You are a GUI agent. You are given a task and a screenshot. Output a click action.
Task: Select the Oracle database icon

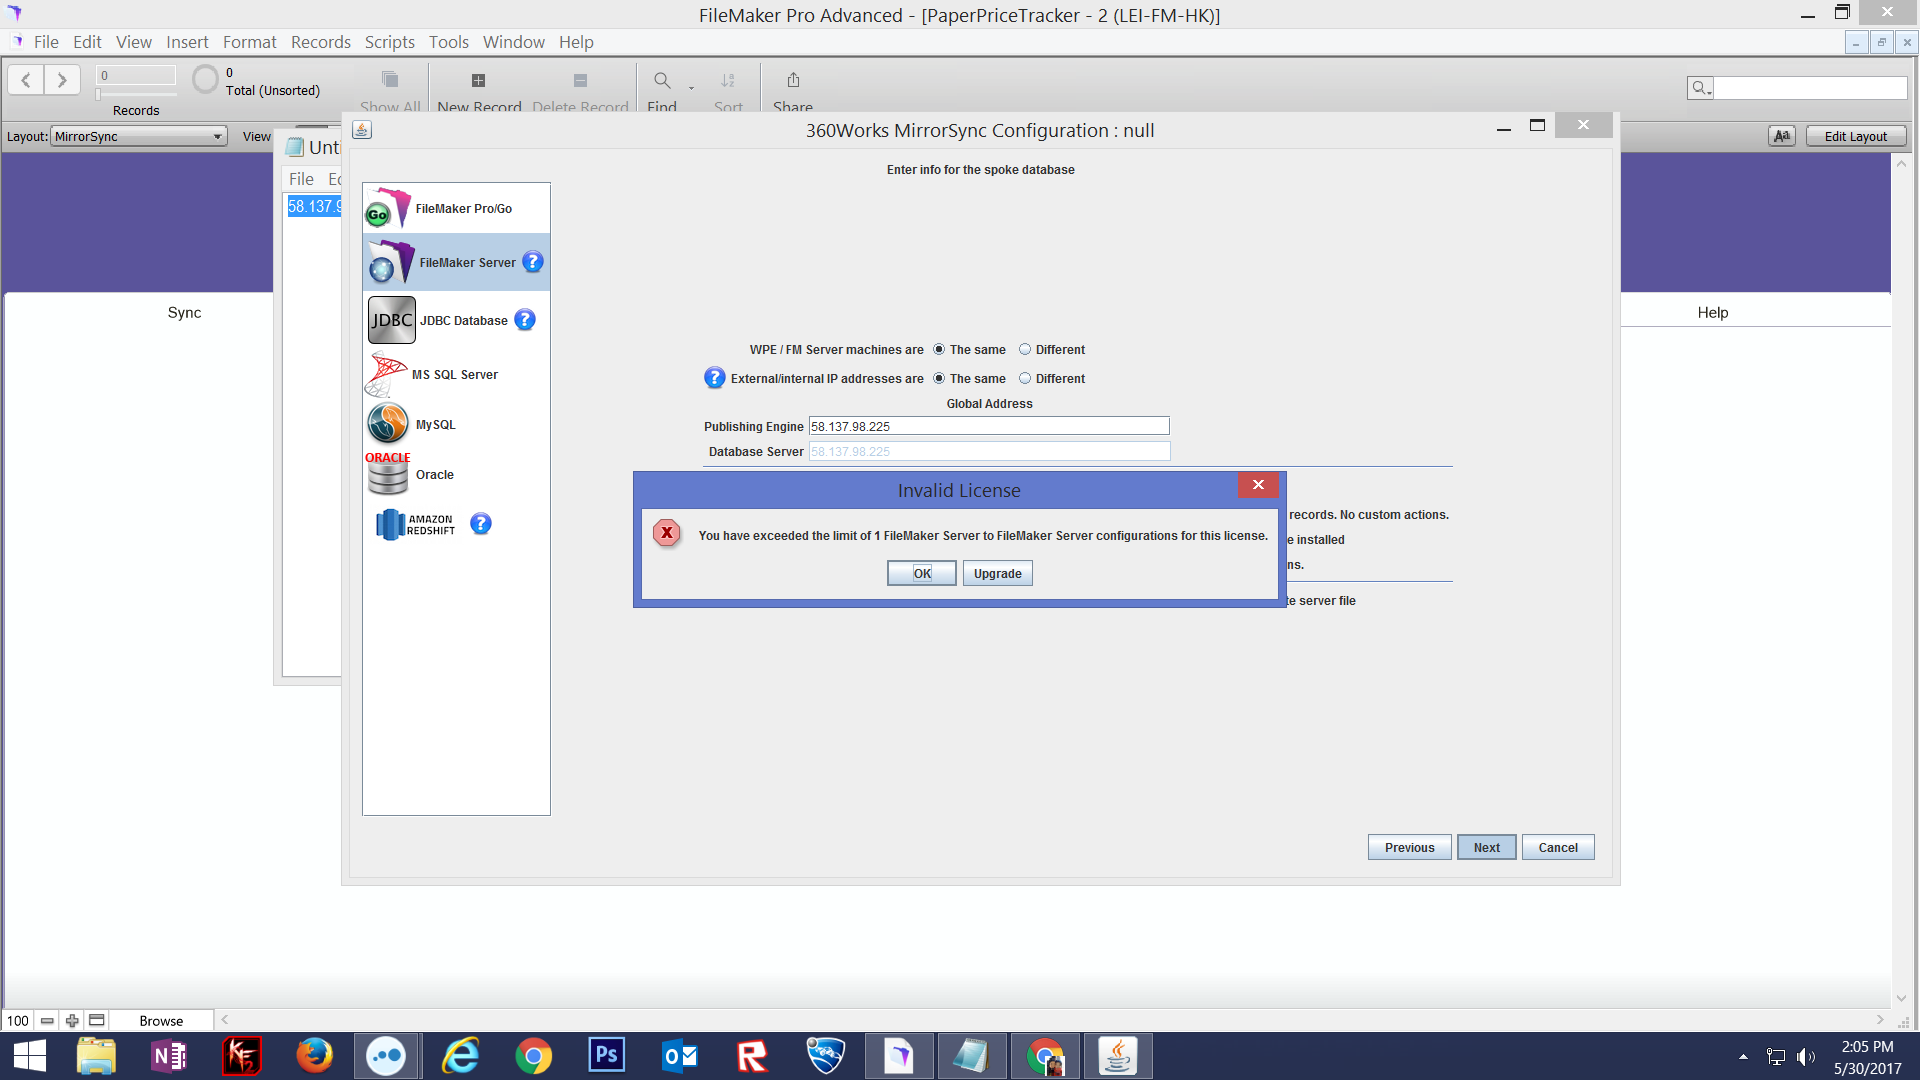coord(388,474)
